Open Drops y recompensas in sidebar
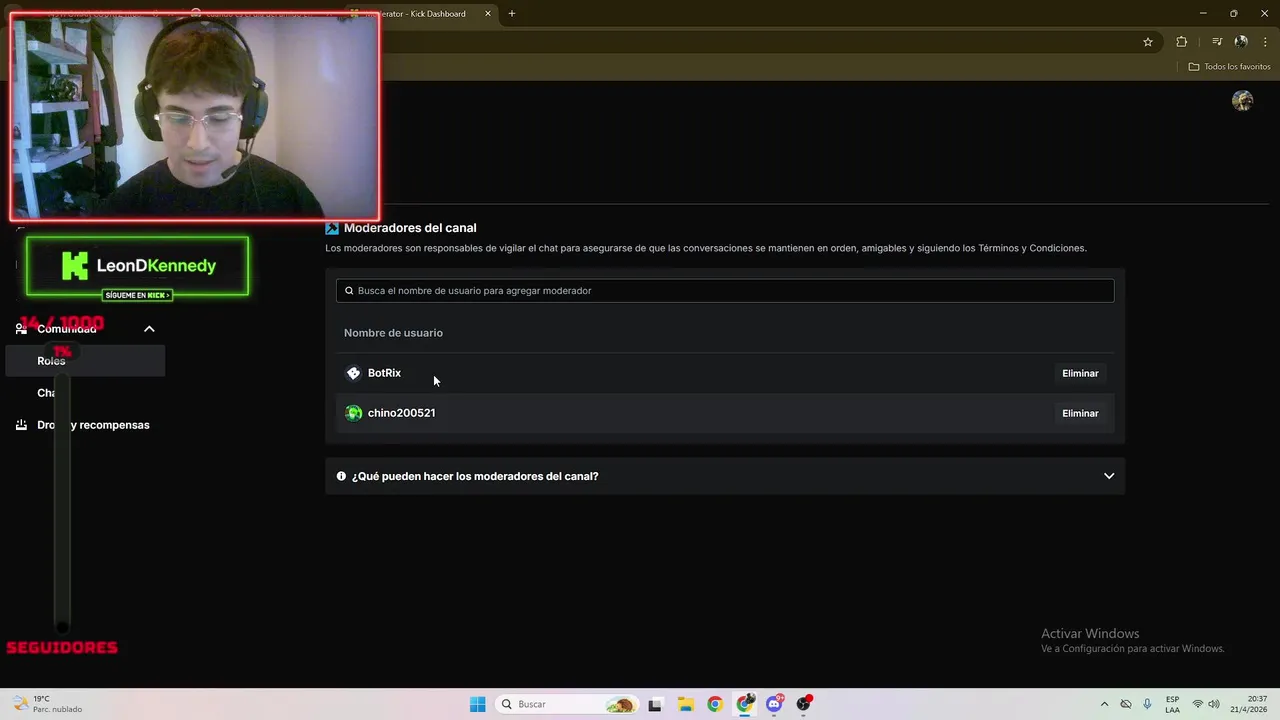 click(x=85, y=425)
